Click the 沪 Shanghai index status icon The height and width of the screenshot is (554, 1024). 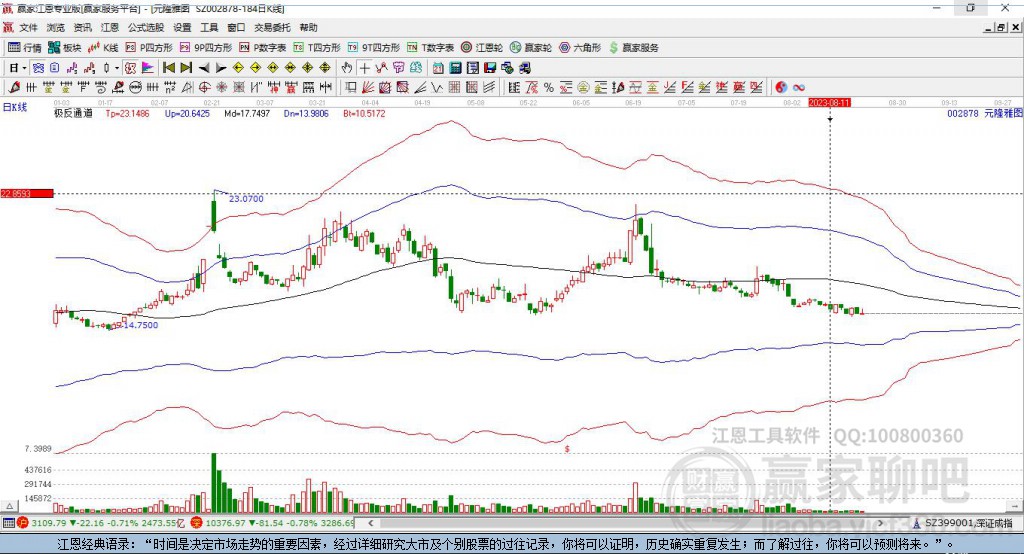tap(23, 523)
